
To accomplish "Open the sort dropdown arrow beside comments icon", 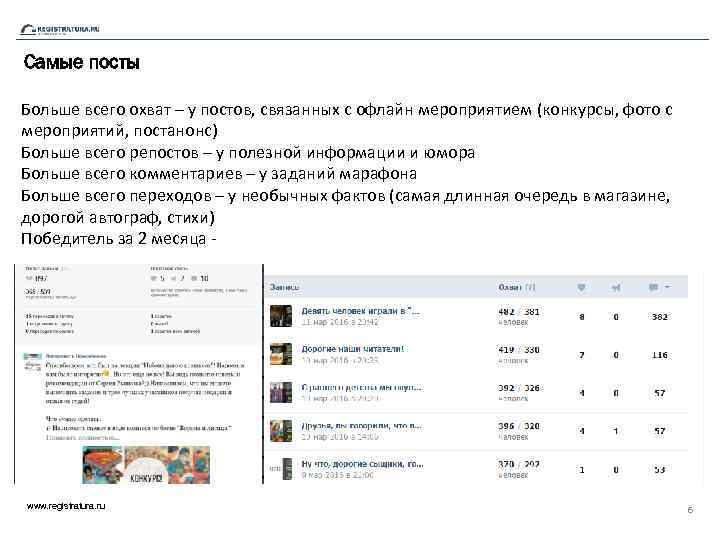I will (x=668, y=287).
